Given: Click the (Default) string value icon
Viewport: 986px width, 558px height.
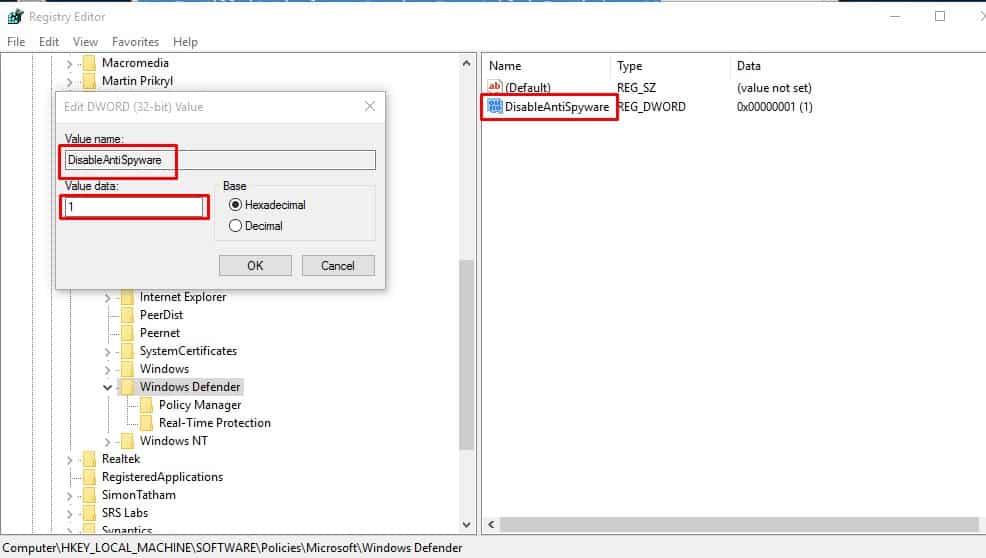Looking at the screenshot, I should tap(495, 87).
